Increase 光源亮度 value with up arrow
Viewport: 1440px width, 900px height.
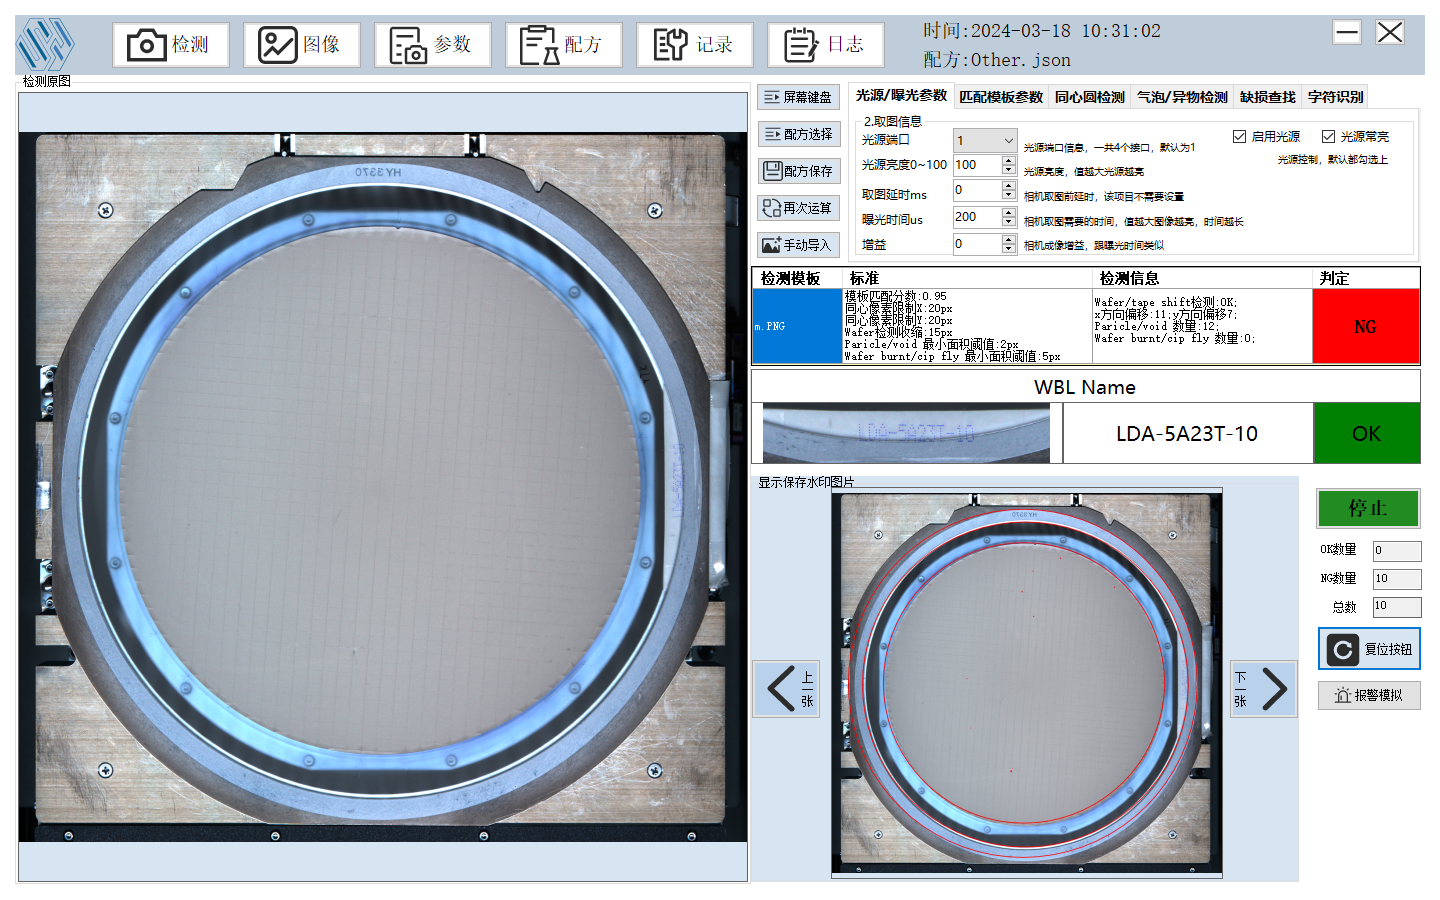pos(1008,161)
